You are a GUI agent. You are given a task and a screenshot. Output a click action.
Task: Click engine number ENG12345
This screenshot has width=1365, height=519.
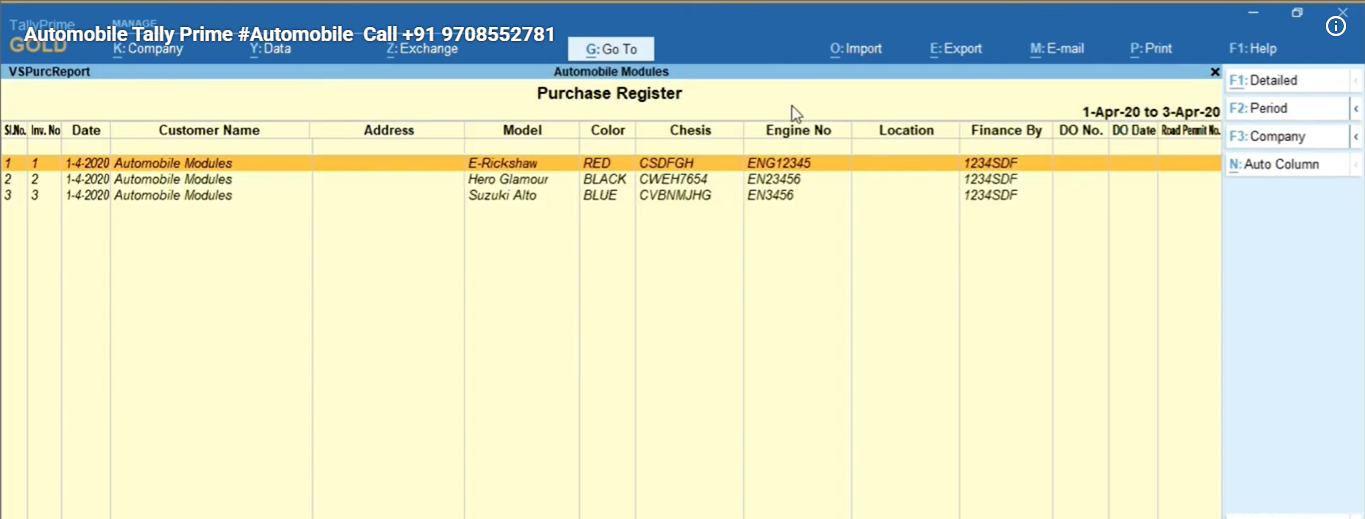pyautogui.click(x=779, y=163)
